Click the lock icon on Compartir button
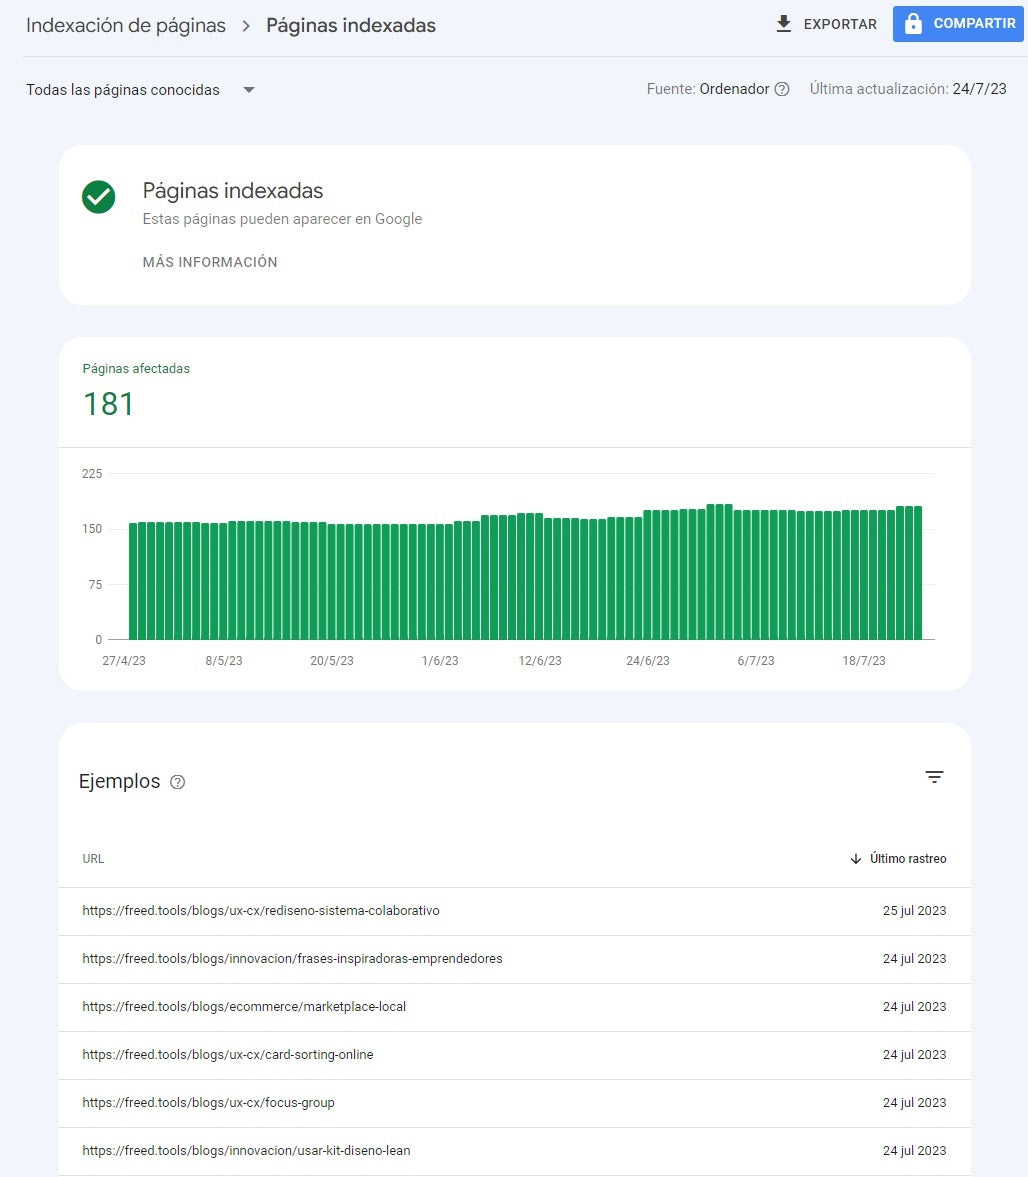Viewport: 1028px width, 1177px height. pos(913,23)
